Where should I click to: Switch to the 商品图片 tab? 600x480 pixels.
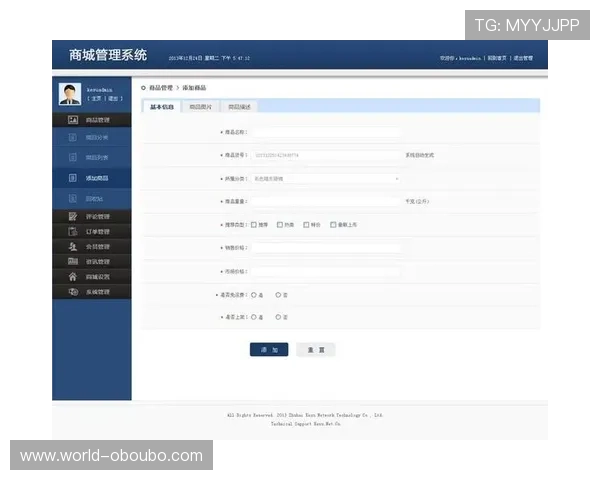(201, 107)
